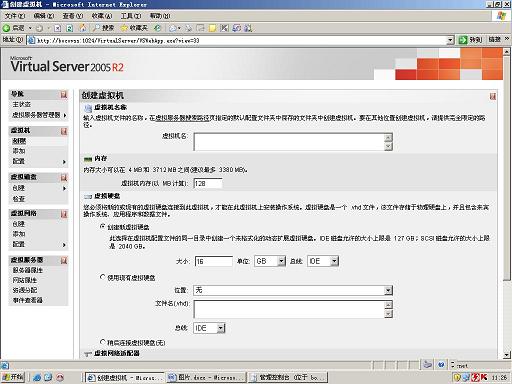Open the IDE bus dropdown beside size
The image size is (512, 384).
point(323,261)
